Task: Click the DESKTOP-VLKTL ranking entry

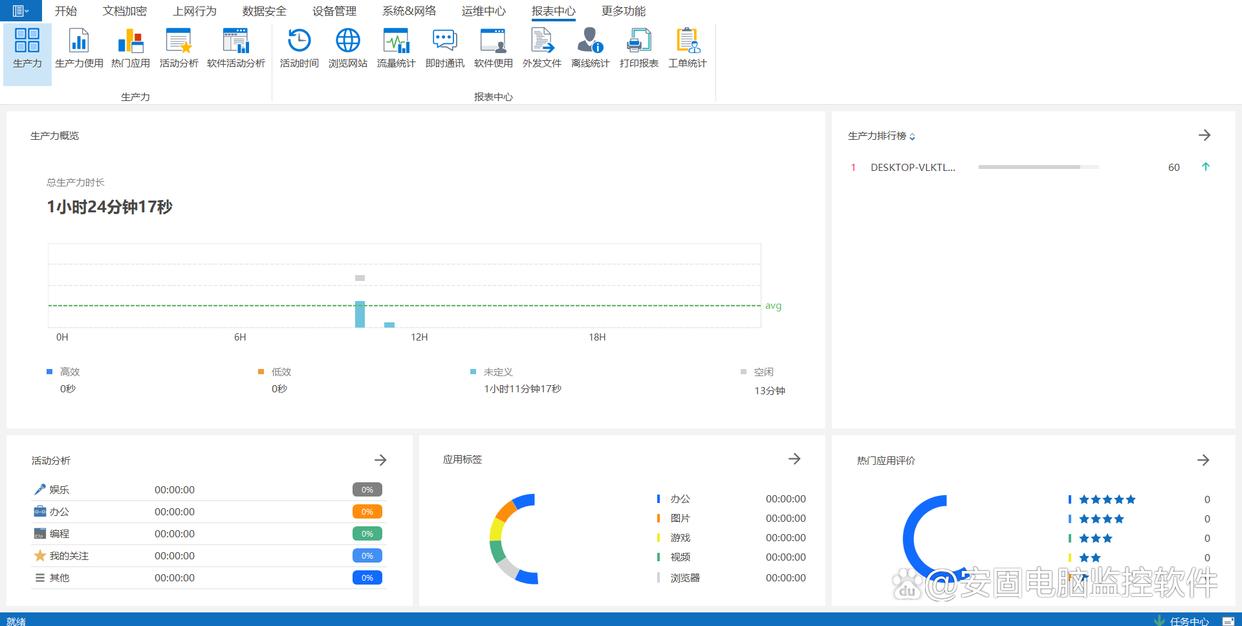Action: (x=912, y=167)
